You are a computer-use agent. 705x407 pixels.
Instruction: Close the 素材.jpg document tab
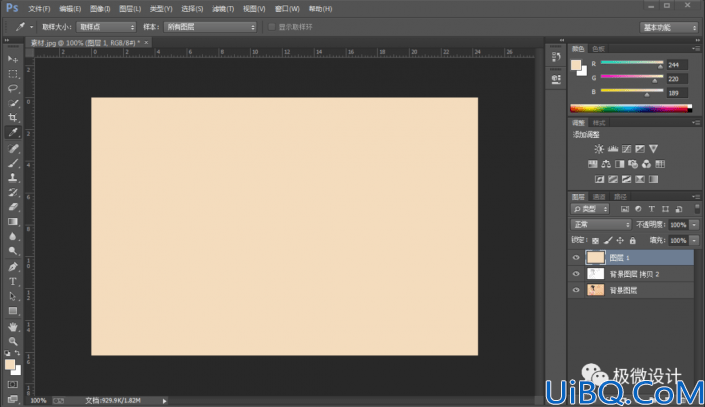pyautogui.click(x=146, y=42)
